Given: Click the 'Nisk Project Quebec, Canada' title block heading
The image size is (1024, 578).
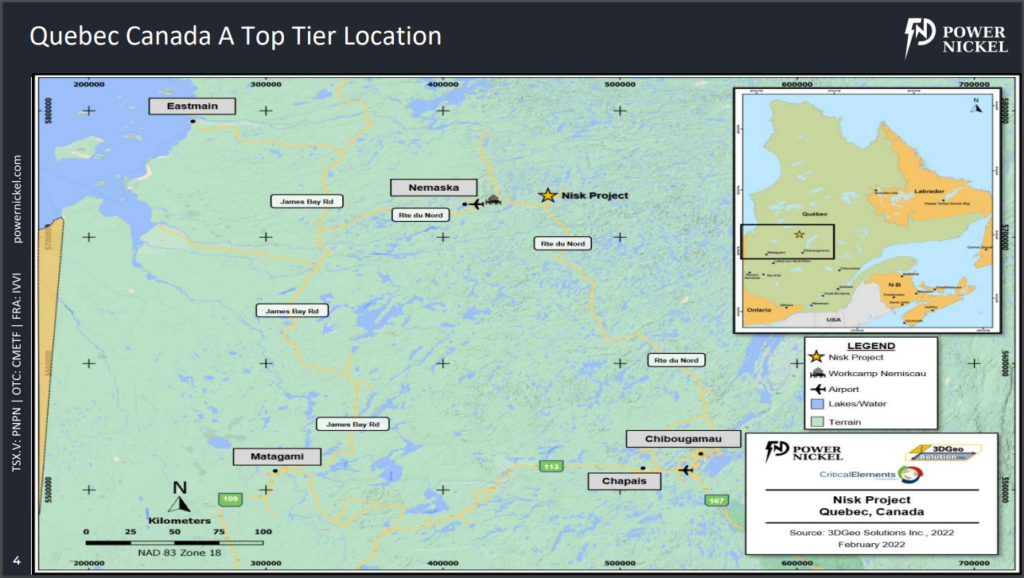Looking at the screenshot, I should coord(871,506).
